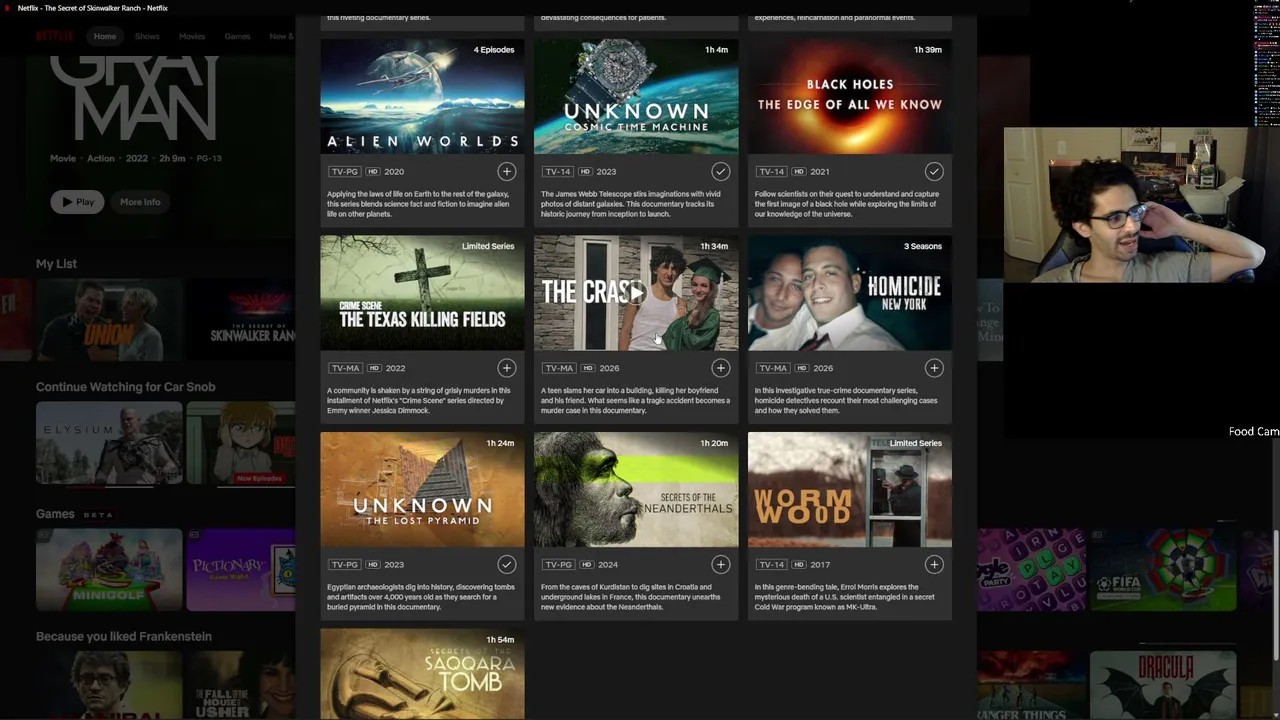1280x720 pixels.
Task: Resume Elysium in Continue Watching
Action: click(109, 444)
